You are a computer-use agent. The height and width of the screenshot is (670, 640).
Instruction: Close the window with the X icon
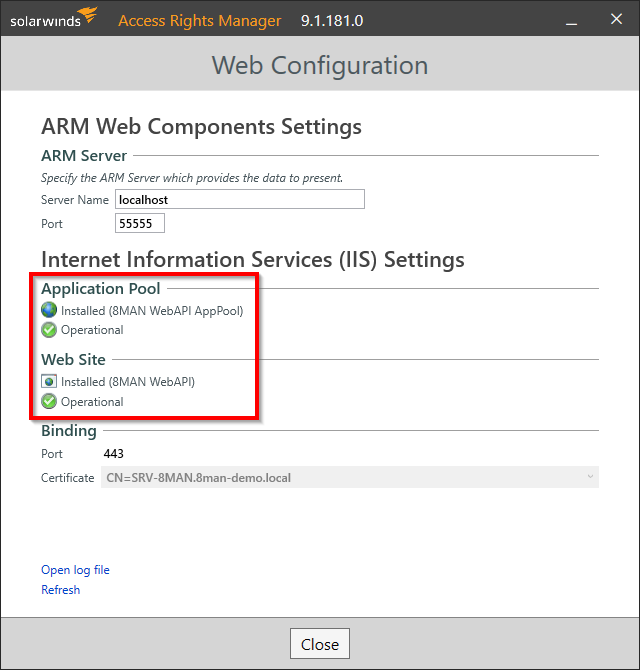[616, 19]
